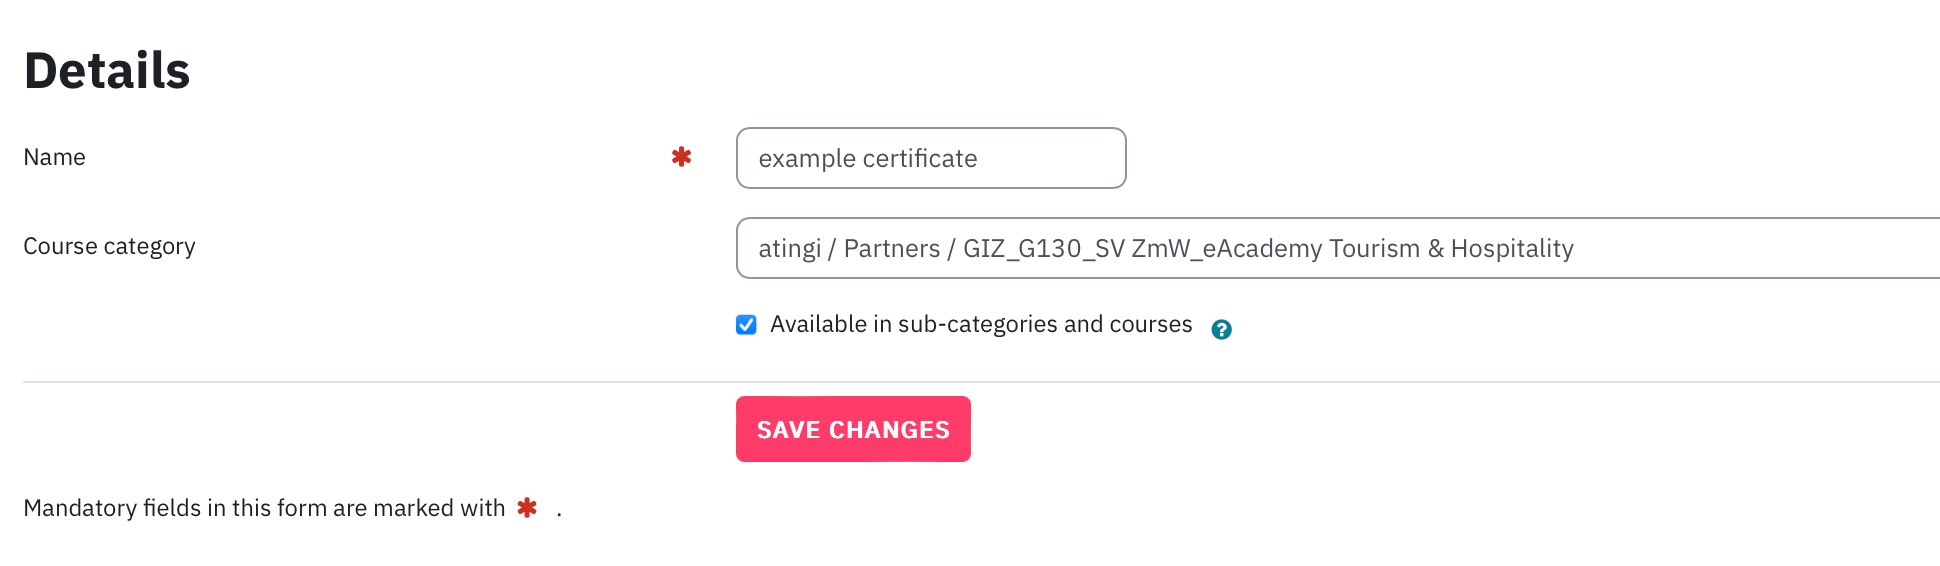Open the Course category dropdown
Image resolution: width=1940 pixels, height=566 pixels.
coord(1338,248)
